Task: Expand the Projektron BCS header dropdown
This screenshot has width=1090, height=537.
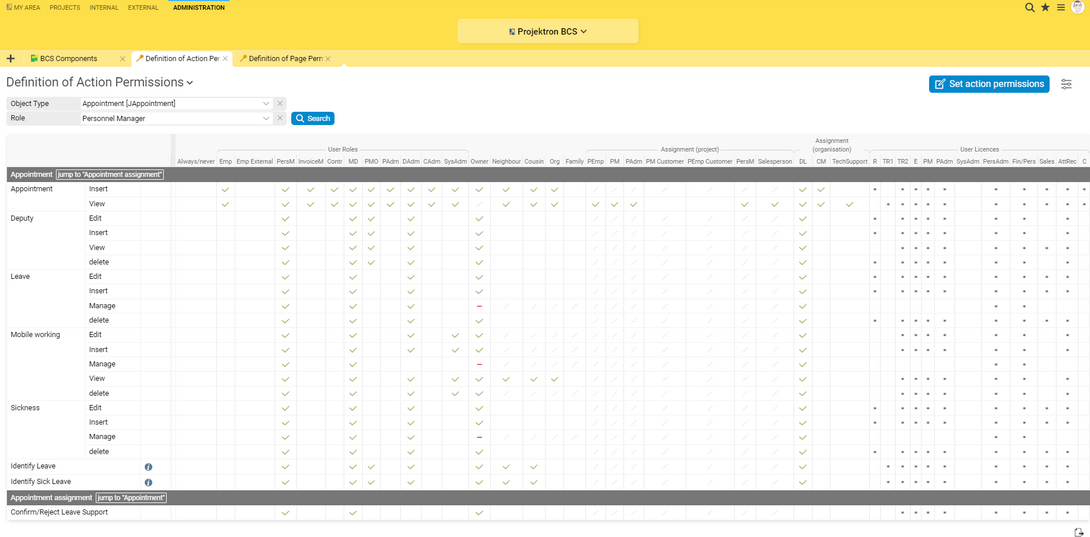Action: (x=548, y=31)
